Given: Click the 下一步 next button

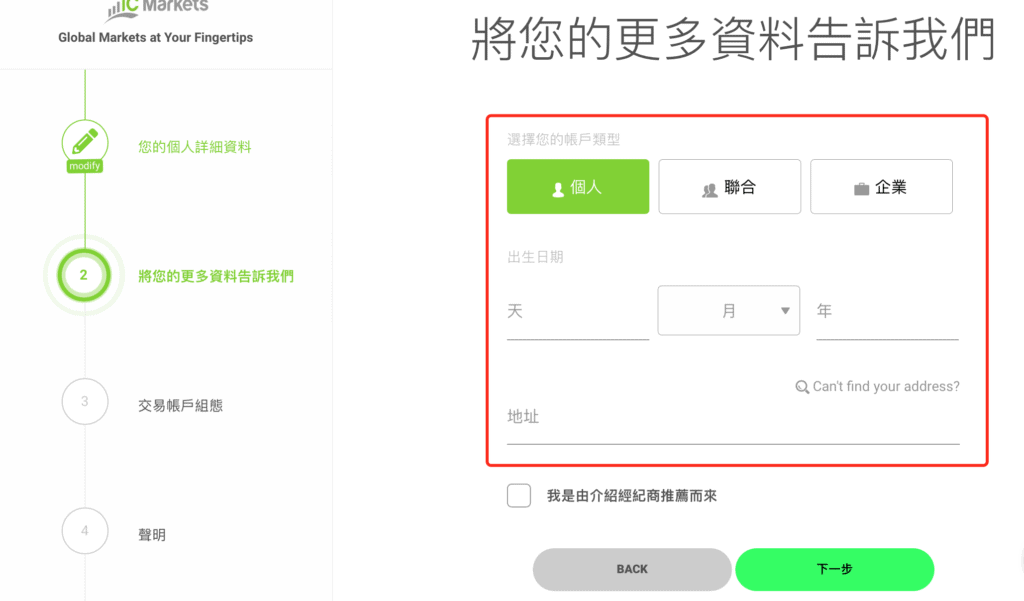Looking at the screenshot, I should pyautogui.click(x=835, y=569).
